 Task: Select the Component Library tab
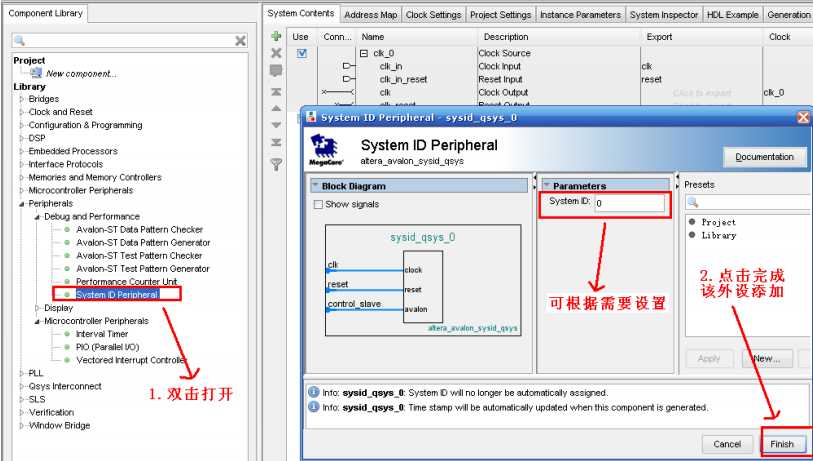click(x=46, y=13)
